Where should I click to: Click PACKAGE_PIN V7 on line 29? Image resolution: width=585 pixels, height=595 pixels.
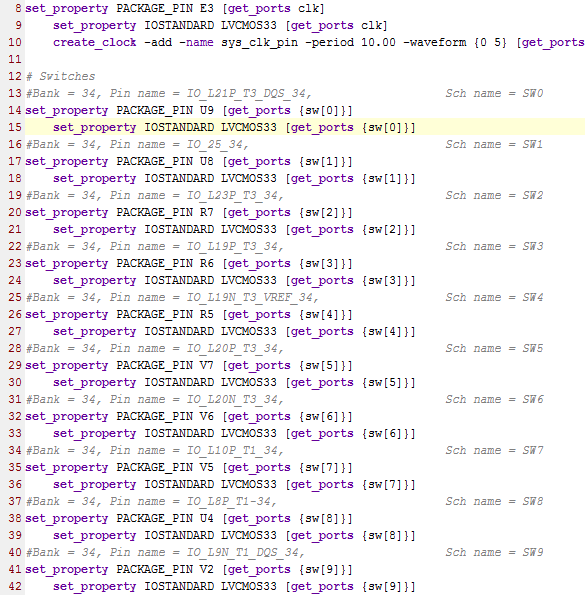[165, 365]
